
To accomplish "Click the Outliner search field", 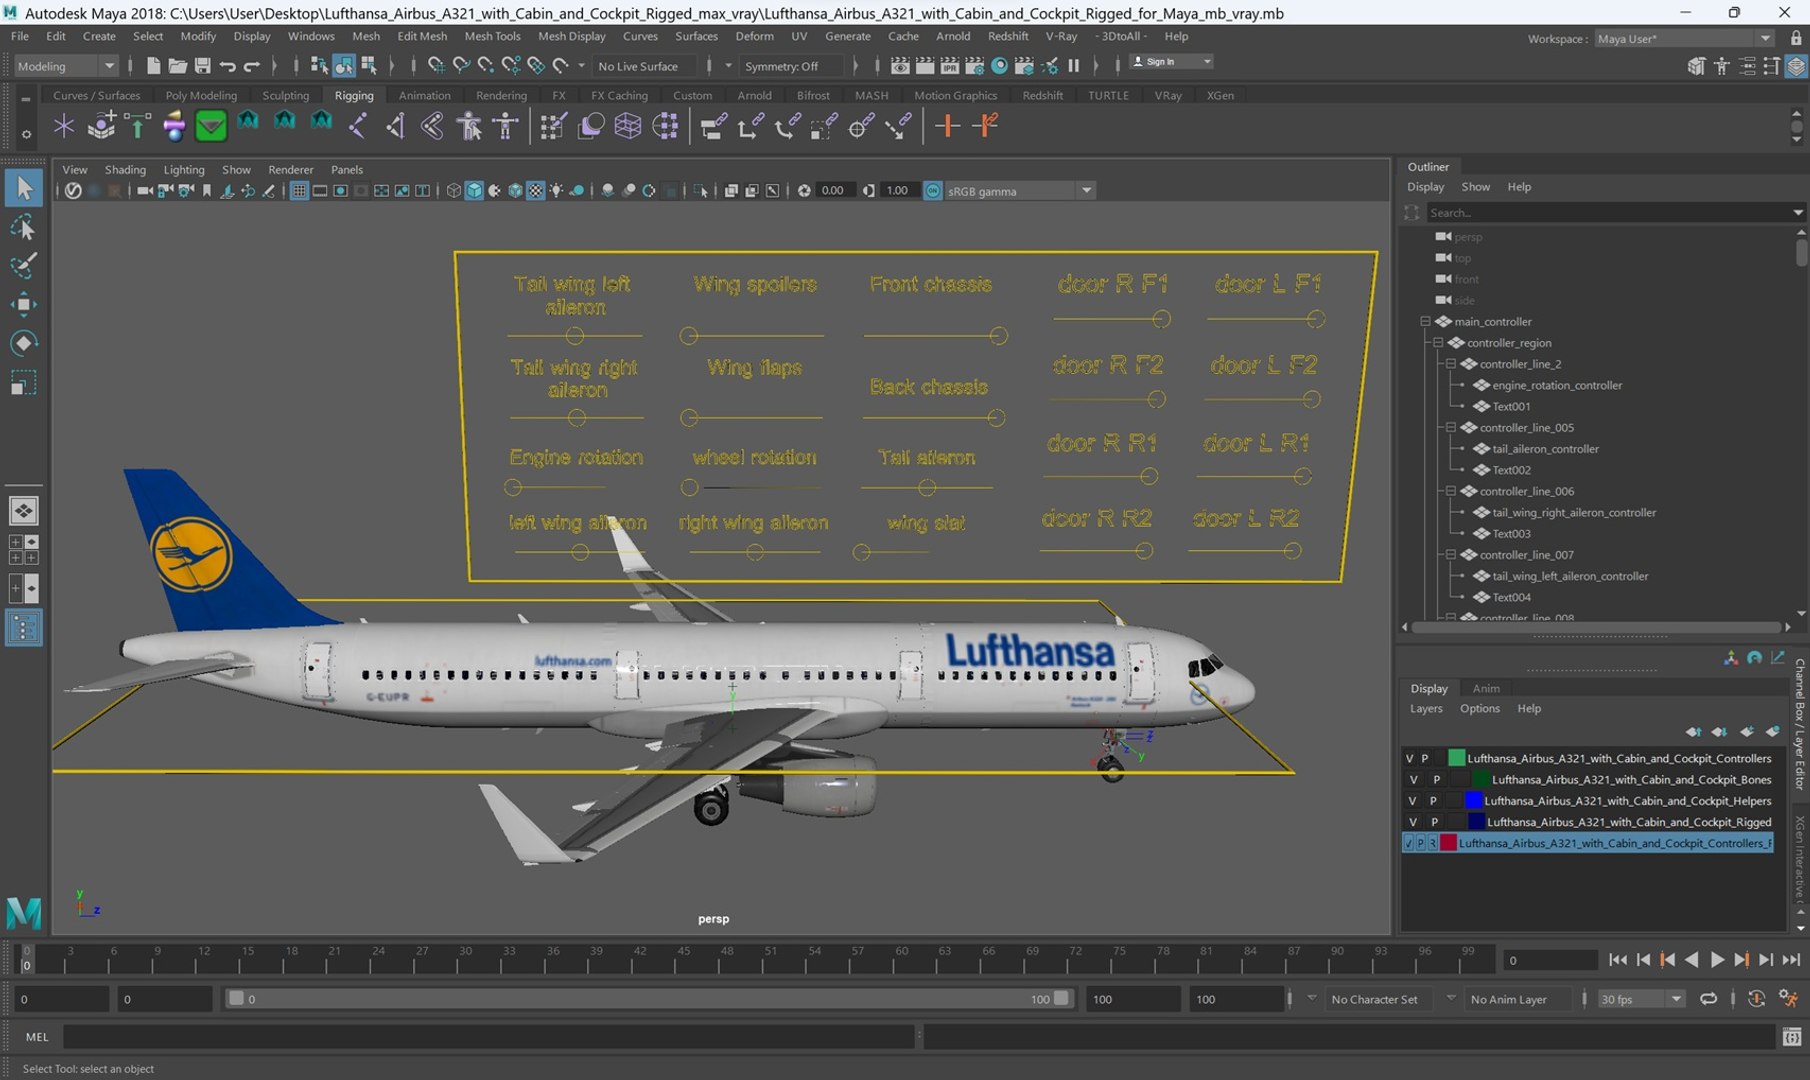I will [x=1609, y=213].
